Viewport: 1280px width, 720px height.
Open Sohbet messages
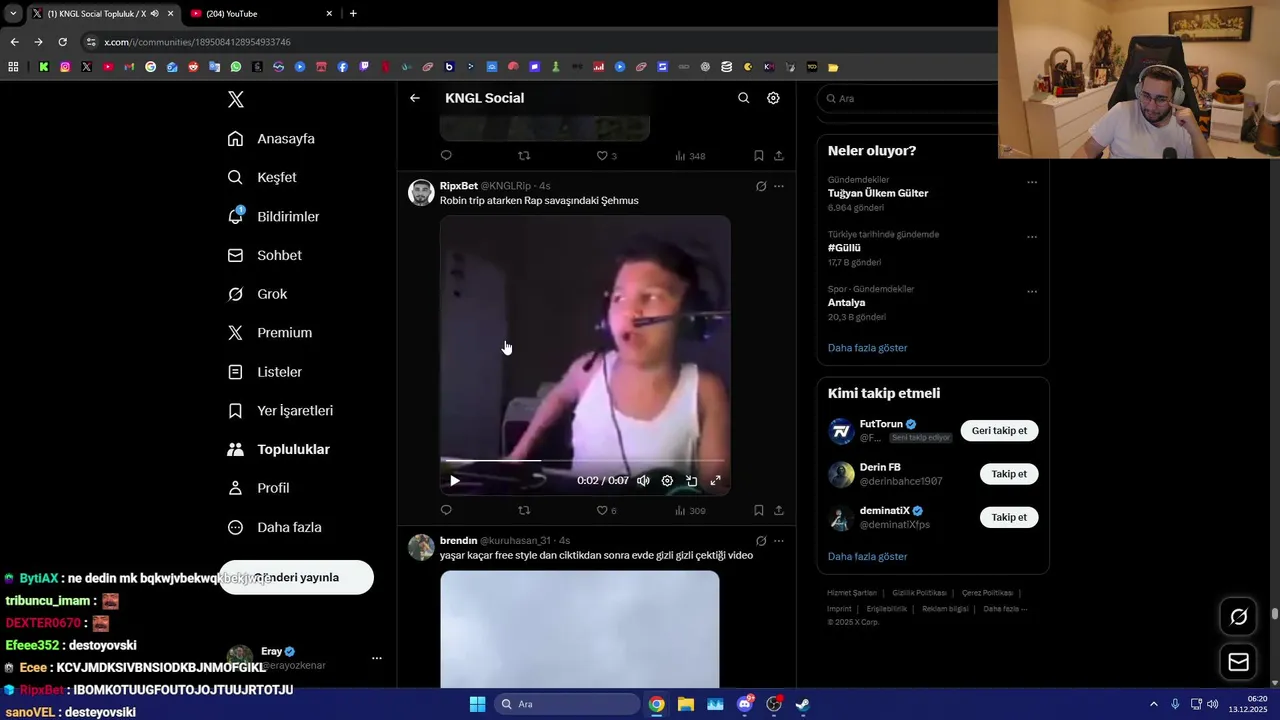tap(264, 255)
